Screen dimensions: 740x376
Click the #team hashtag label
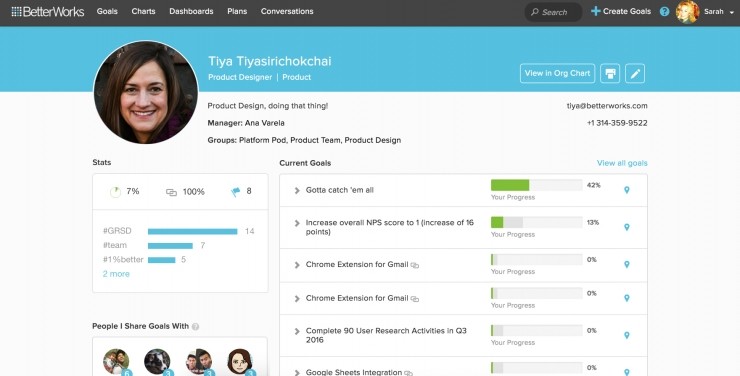[x=115, y=245]
